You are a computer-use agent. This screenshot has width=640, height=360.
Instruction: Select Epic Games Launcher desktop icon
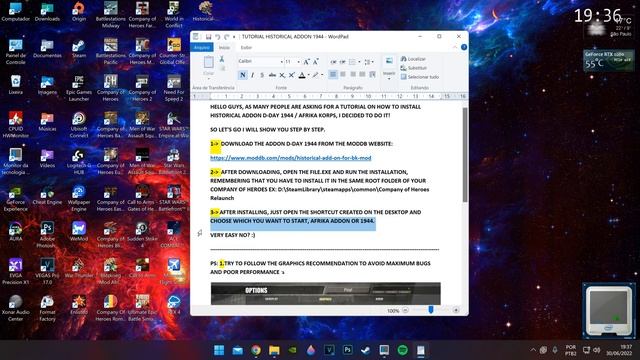79,88
